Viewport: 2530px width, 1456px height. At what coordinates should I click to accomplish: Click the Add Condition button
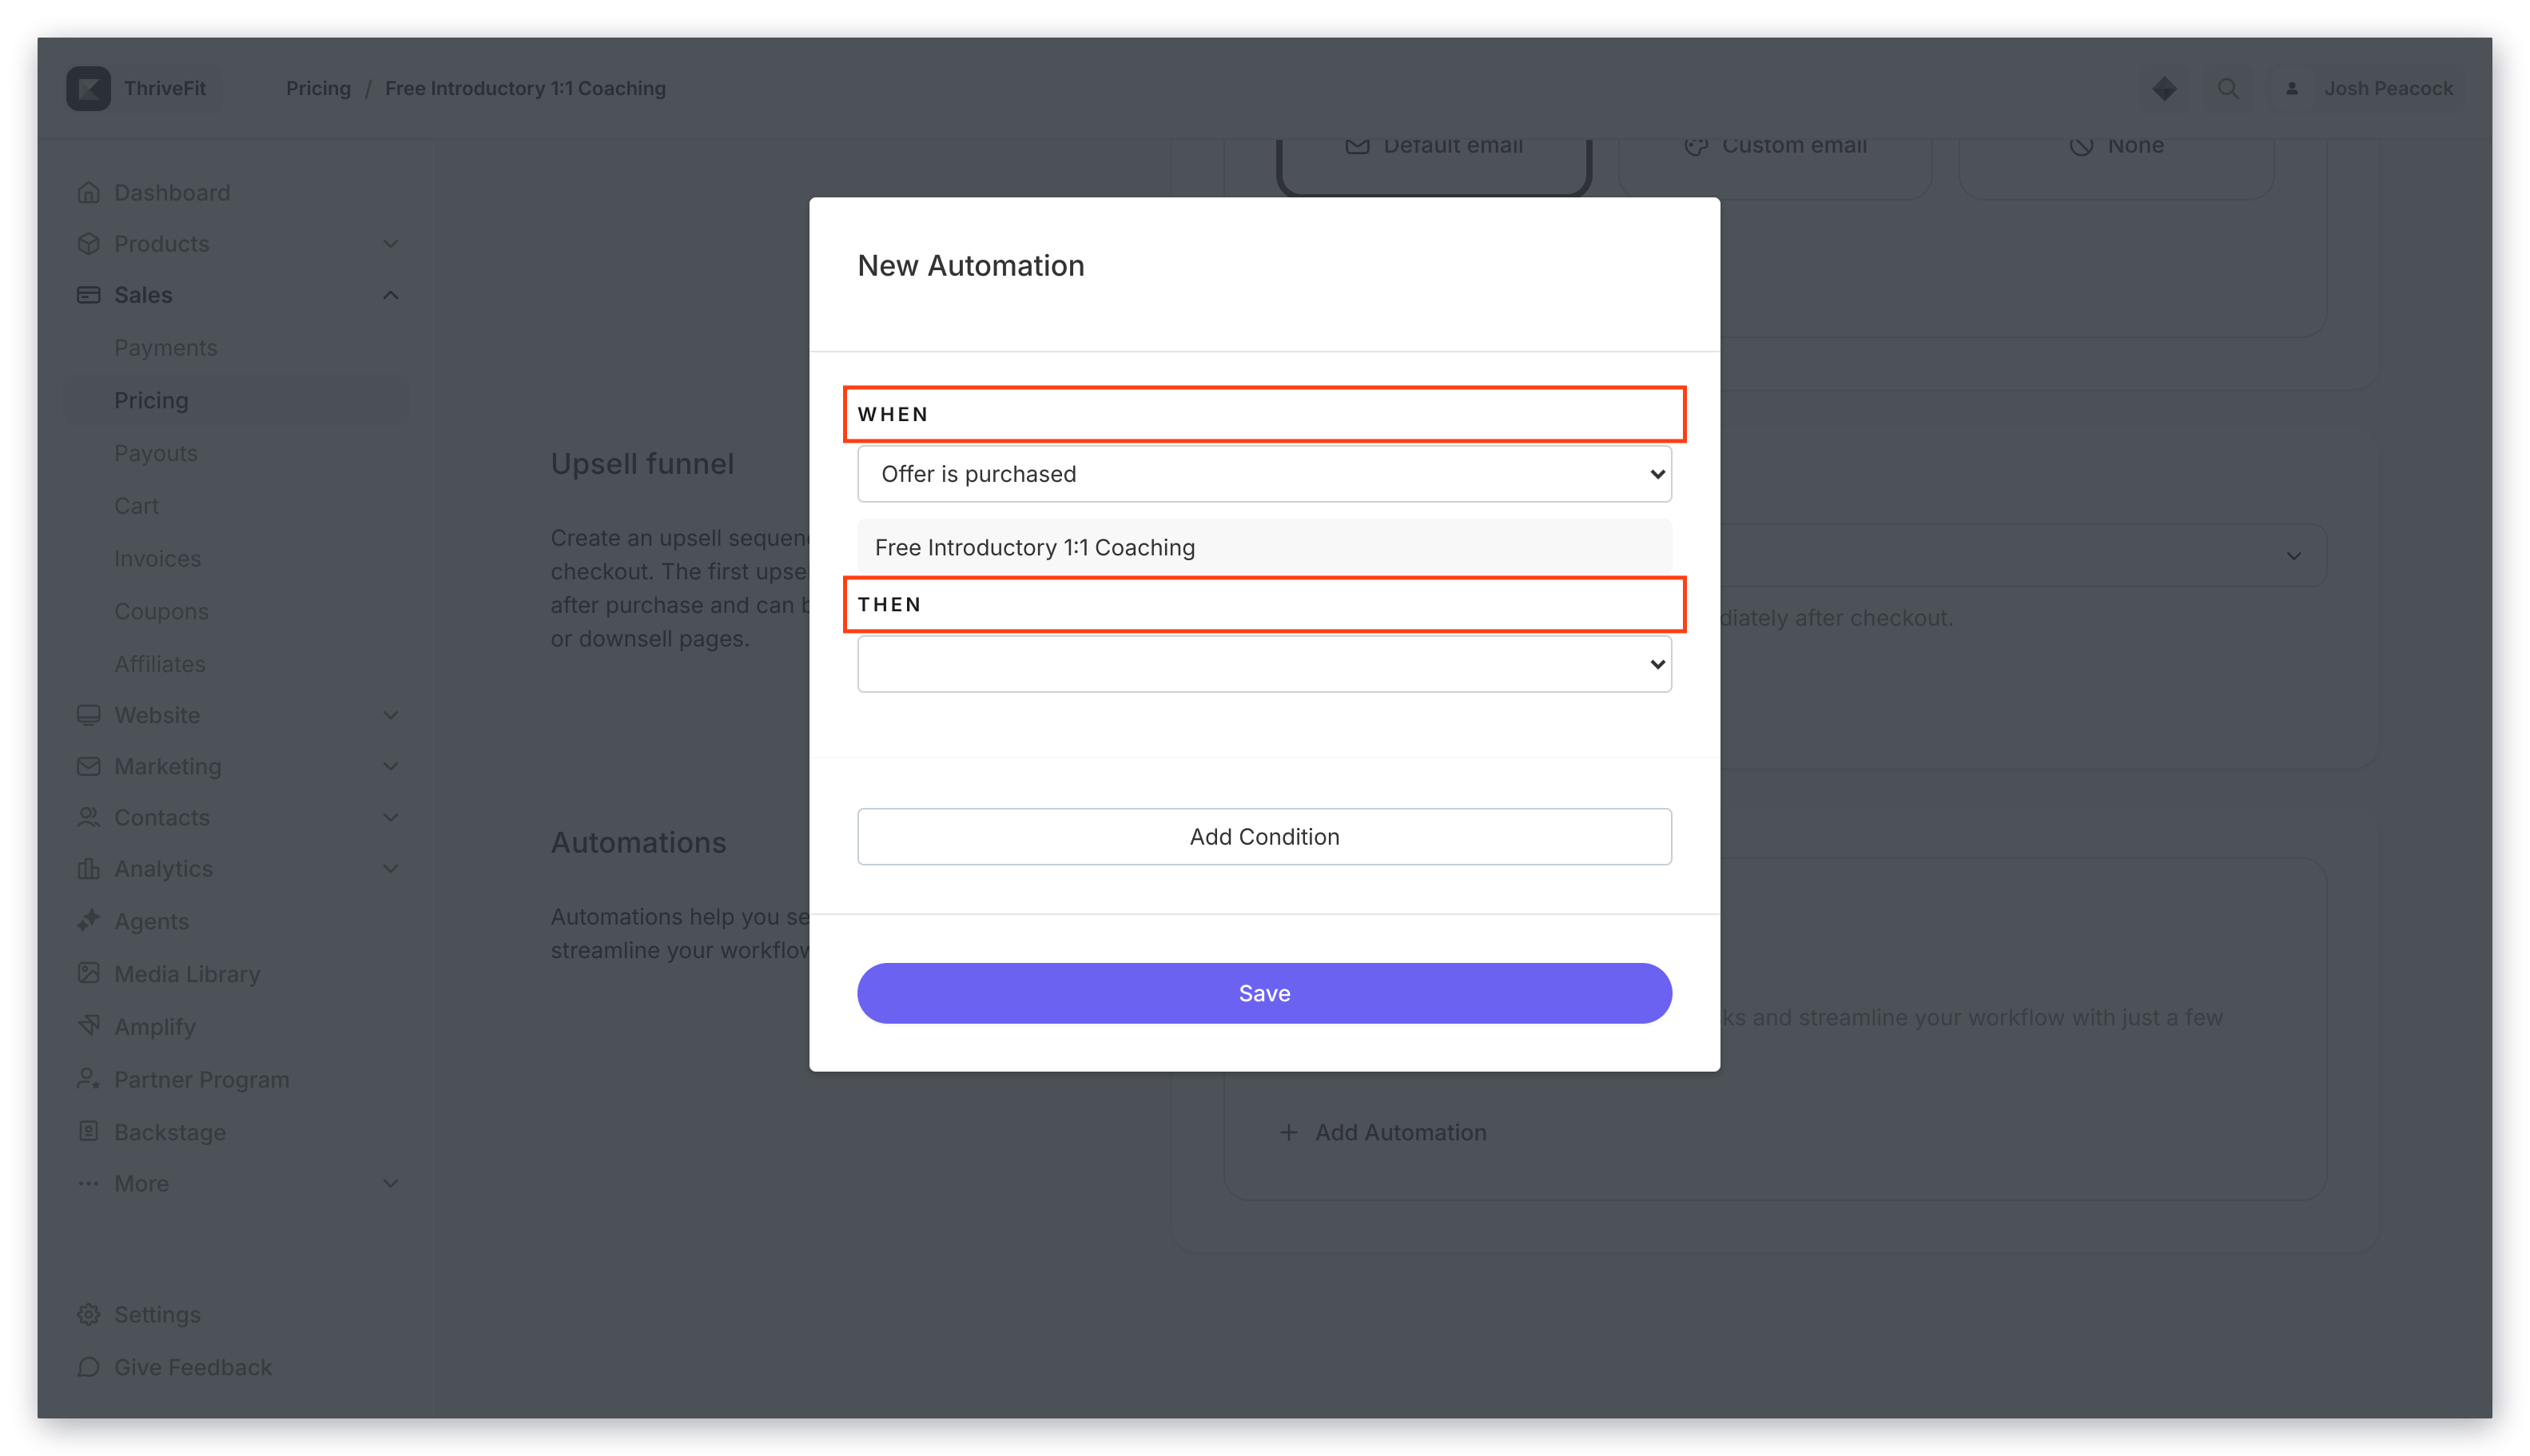pos(1264,837)
